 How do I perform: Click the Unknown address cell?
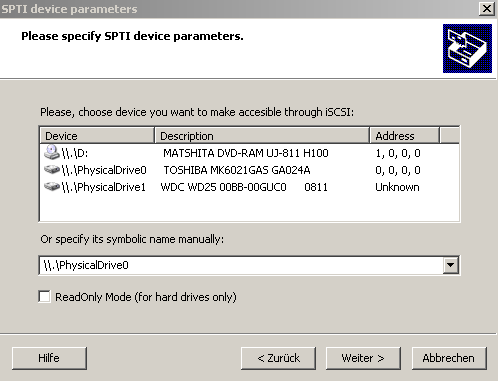[x=397, y=187]
